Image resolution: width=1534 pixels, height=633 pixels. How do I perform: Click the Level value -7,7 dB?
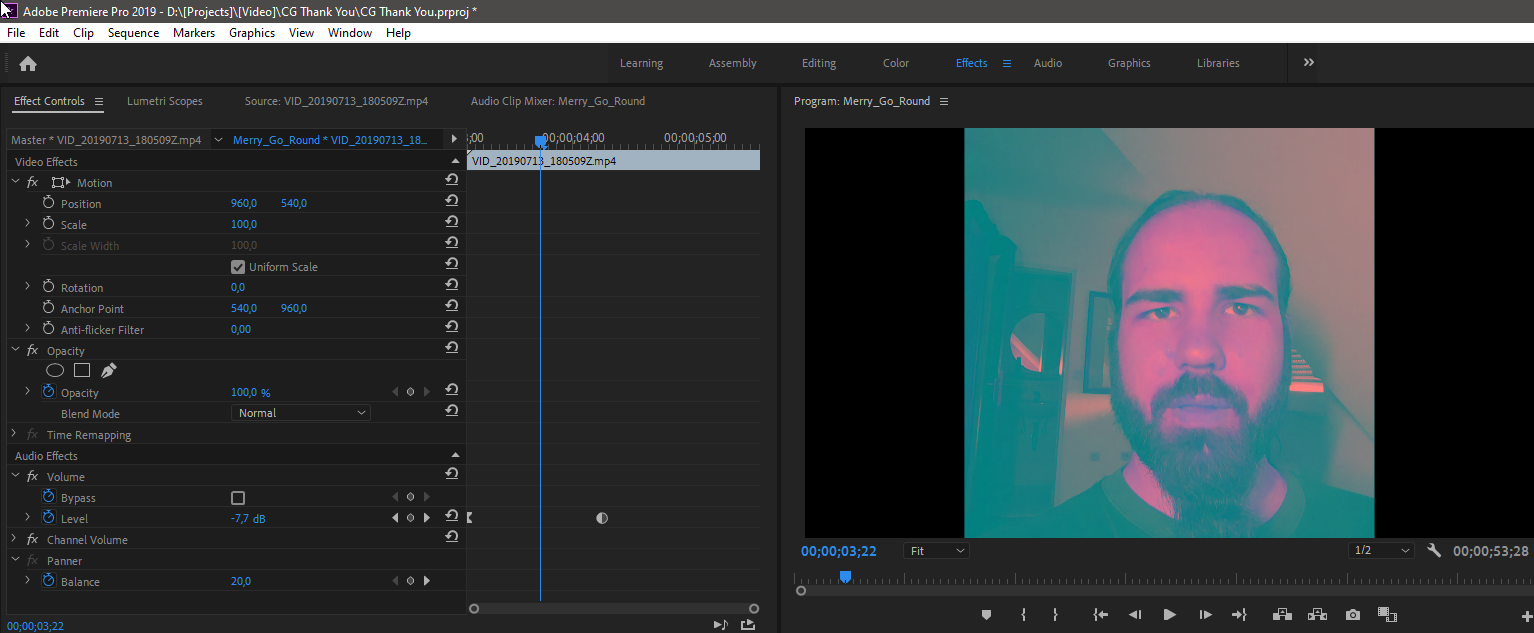[x=248, y=519]
